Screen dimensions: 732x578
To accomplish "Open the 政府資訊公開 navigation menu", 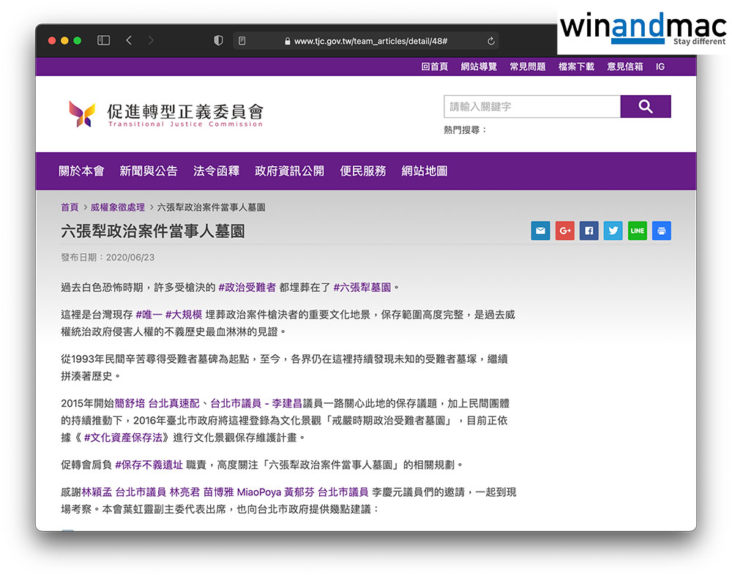I will click(289, 171).
